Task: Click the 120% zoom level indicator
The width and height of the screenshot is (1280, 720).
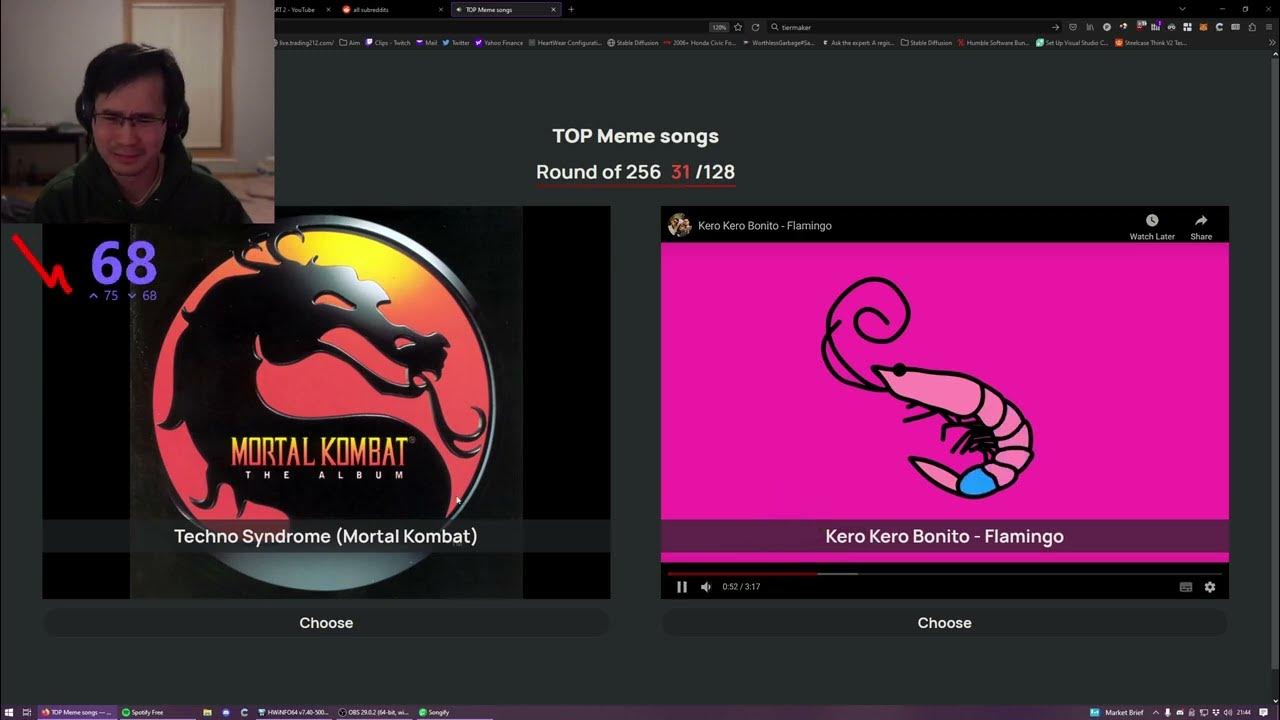Action: click(719, 27)
